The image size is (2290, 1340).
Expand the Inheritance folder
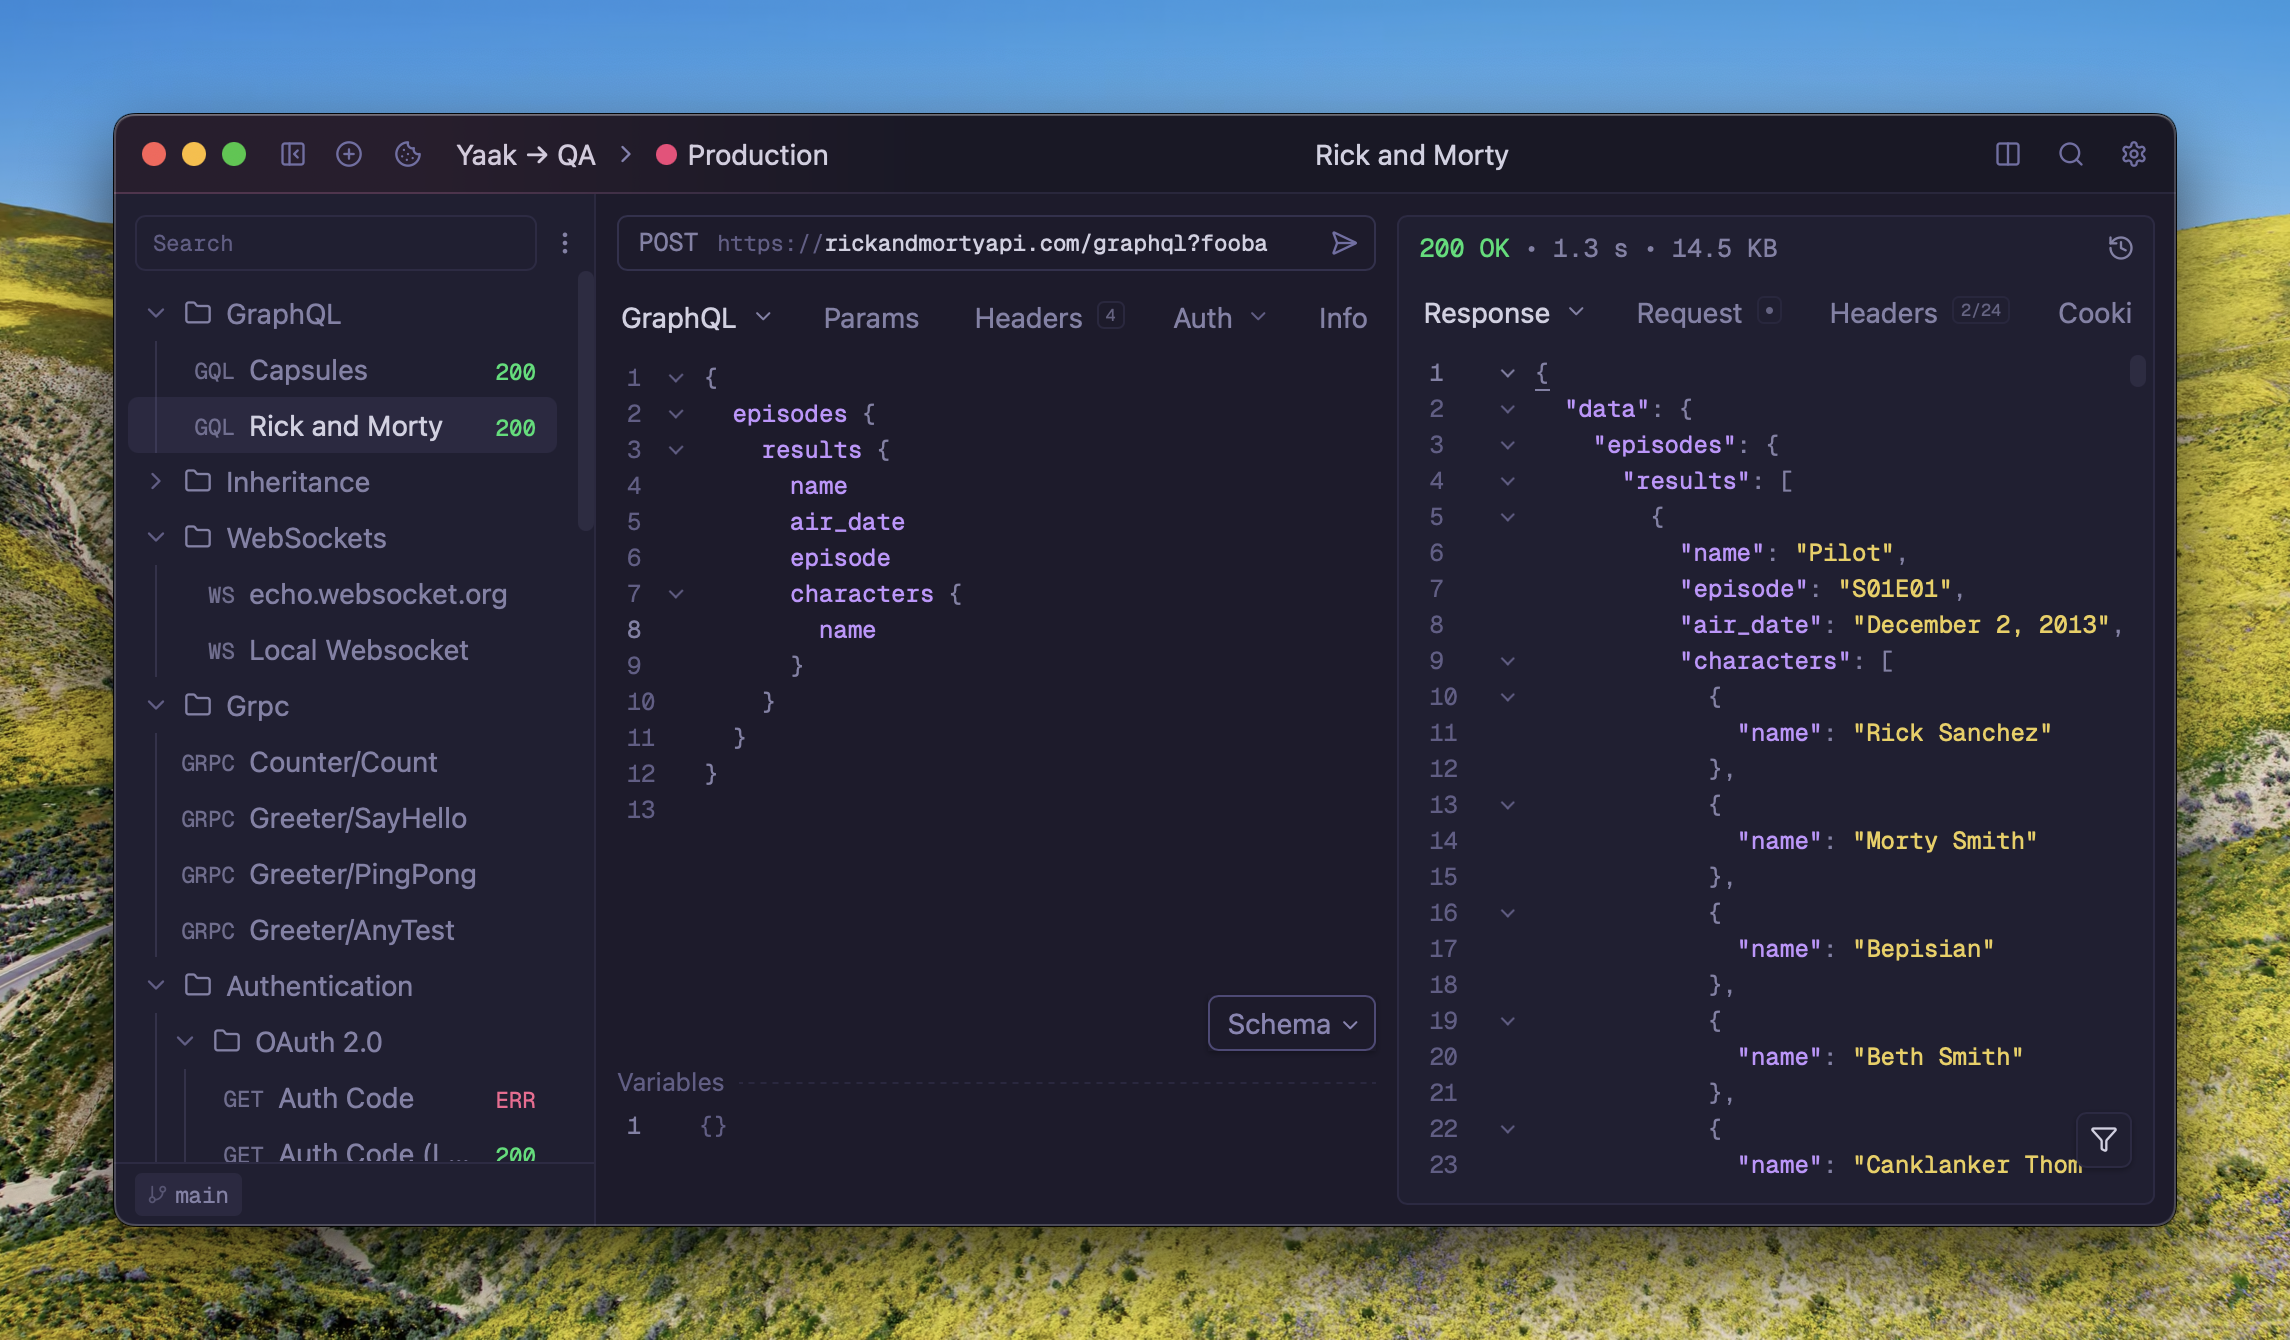point(156,482)
